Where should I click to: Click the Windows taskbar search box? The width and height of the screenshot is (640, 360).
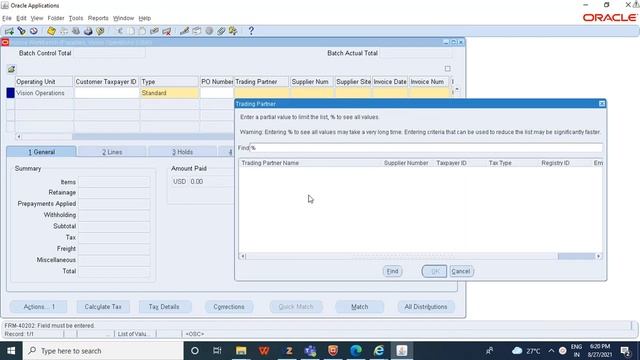[103, 351]
